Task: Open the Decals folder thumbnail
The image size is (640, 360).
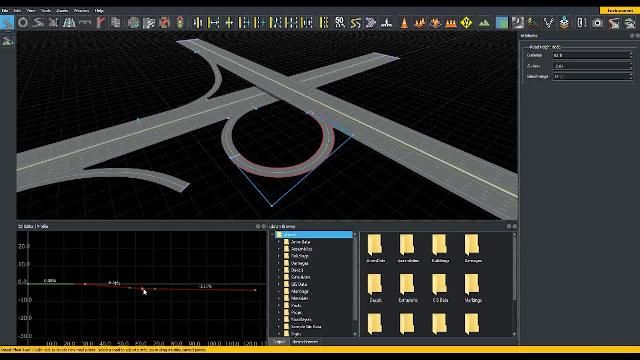Action: 375,288
